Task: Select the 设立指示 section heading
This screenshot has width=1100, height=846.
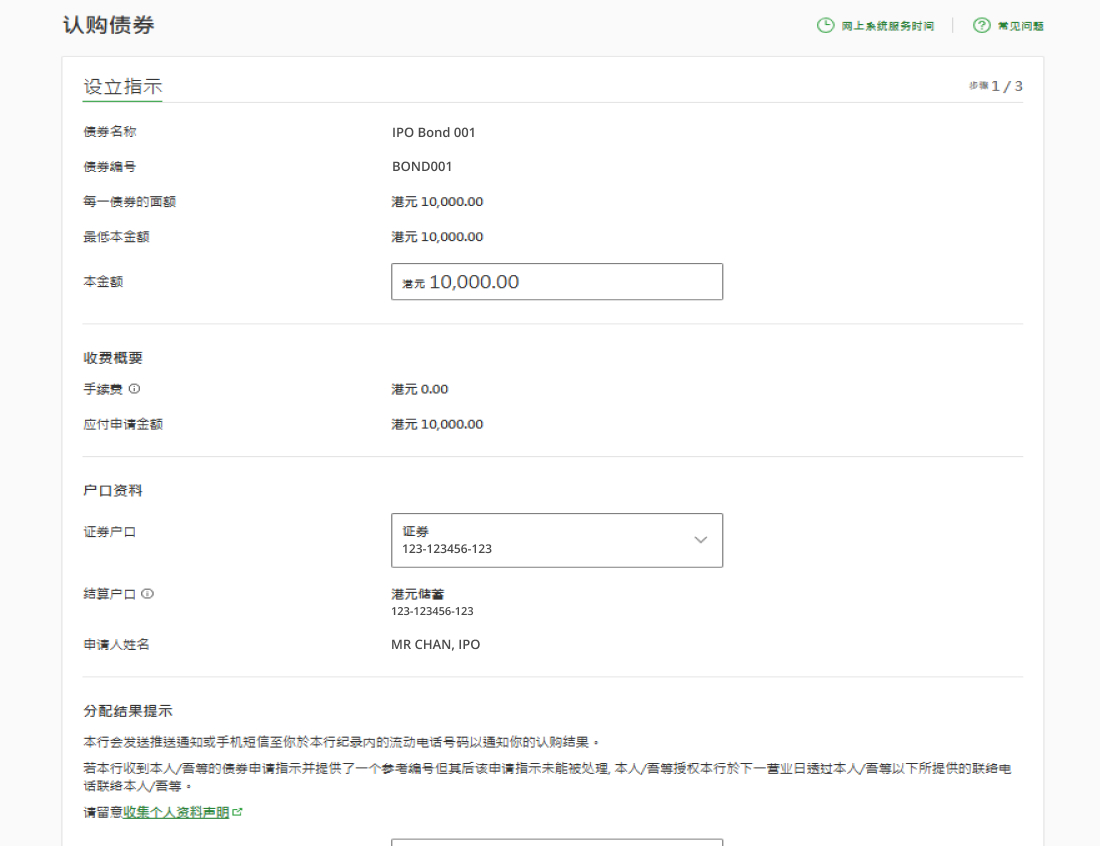Action: 122,87
